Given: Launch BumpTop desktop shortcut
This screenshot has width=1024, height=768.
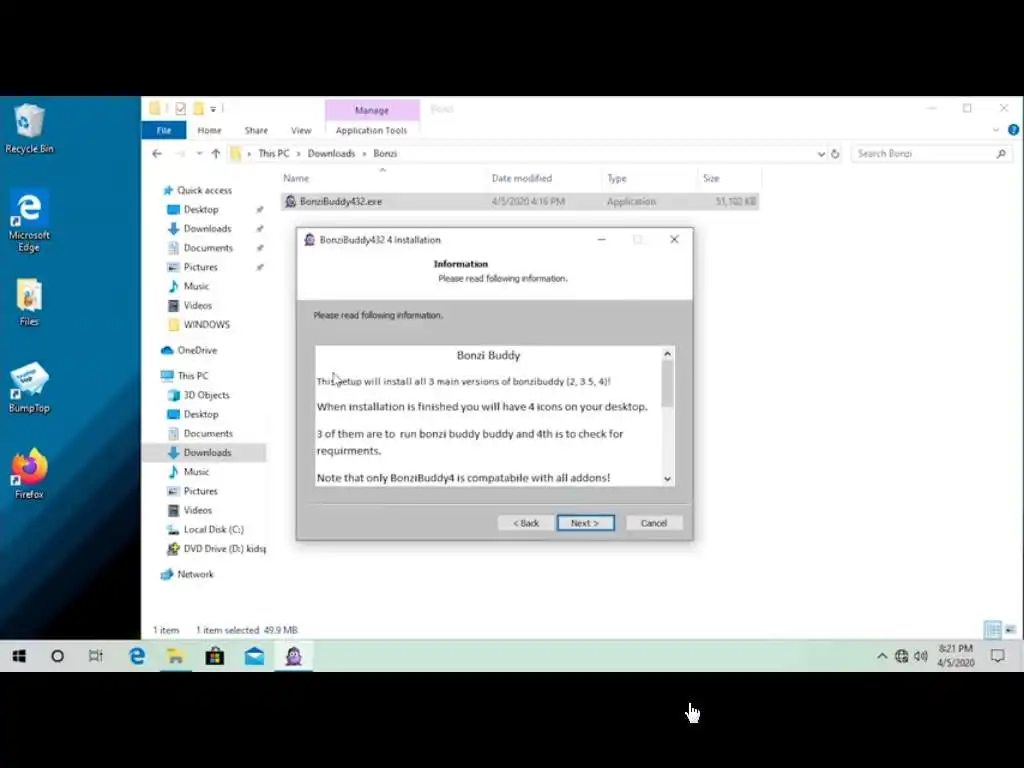Looking at the screenshot, I should [x=29, y=387].
